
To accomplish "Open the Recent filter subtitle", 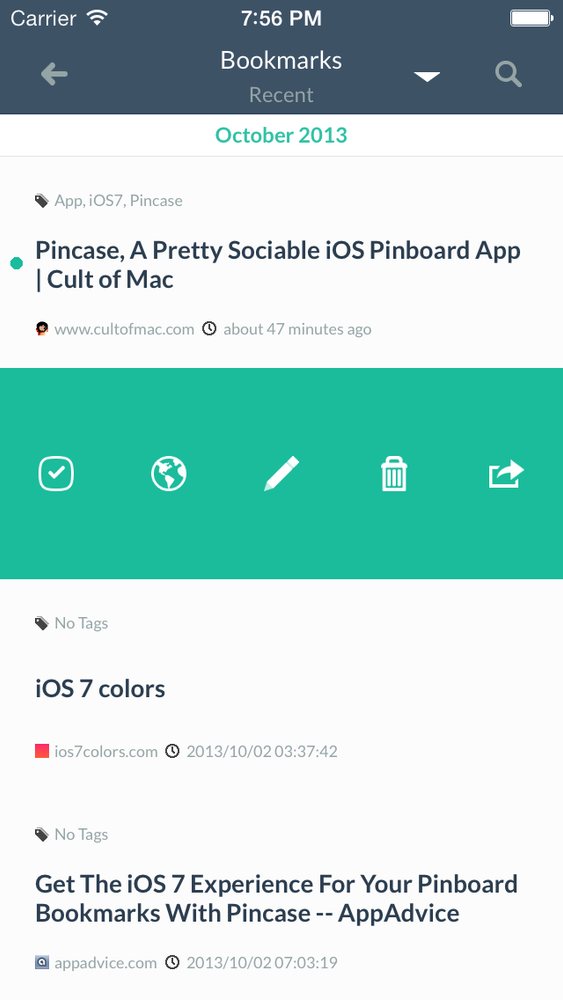I will point(281,95).
